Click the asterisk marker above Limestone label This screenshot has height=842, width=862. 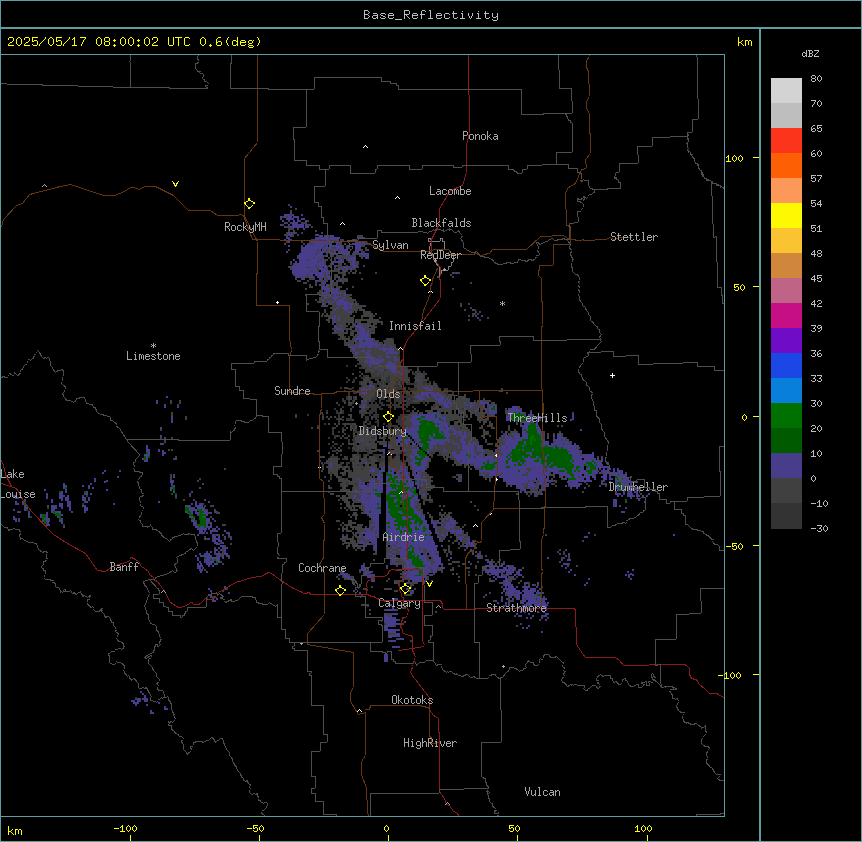point(153,346)
